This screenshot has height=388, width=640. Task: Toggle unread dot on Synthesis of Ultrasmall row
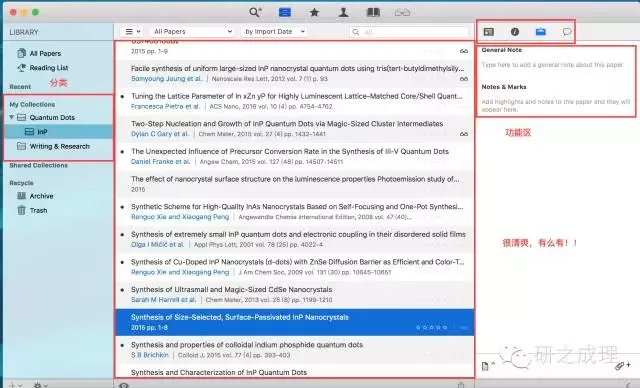(x=122, y=290)
